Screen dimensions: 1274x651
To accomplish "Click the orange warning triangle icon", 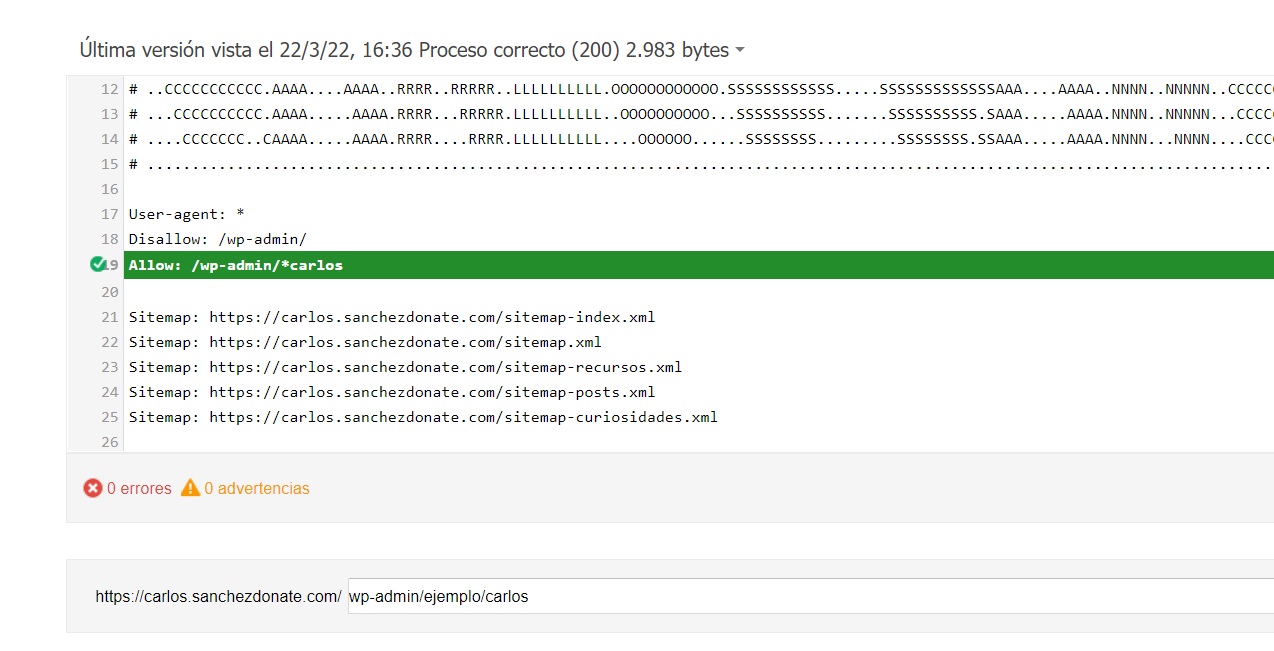I will point(190,488).
